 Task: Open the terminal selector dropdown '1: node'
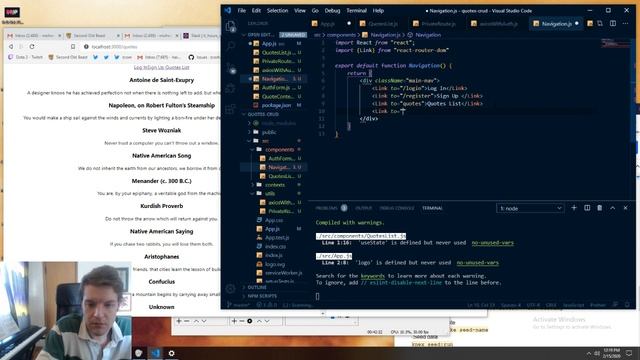point(530,208)
